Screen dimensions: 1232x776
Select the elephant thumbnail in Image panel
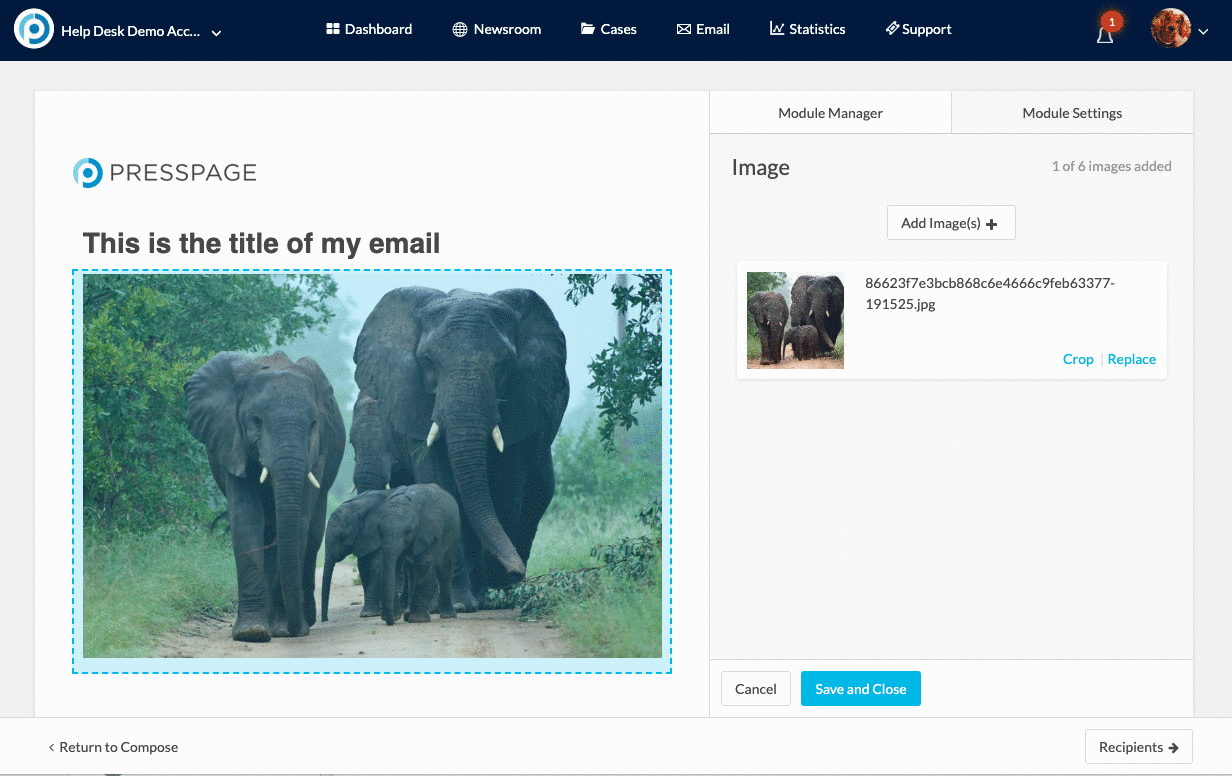pos(795,320)
